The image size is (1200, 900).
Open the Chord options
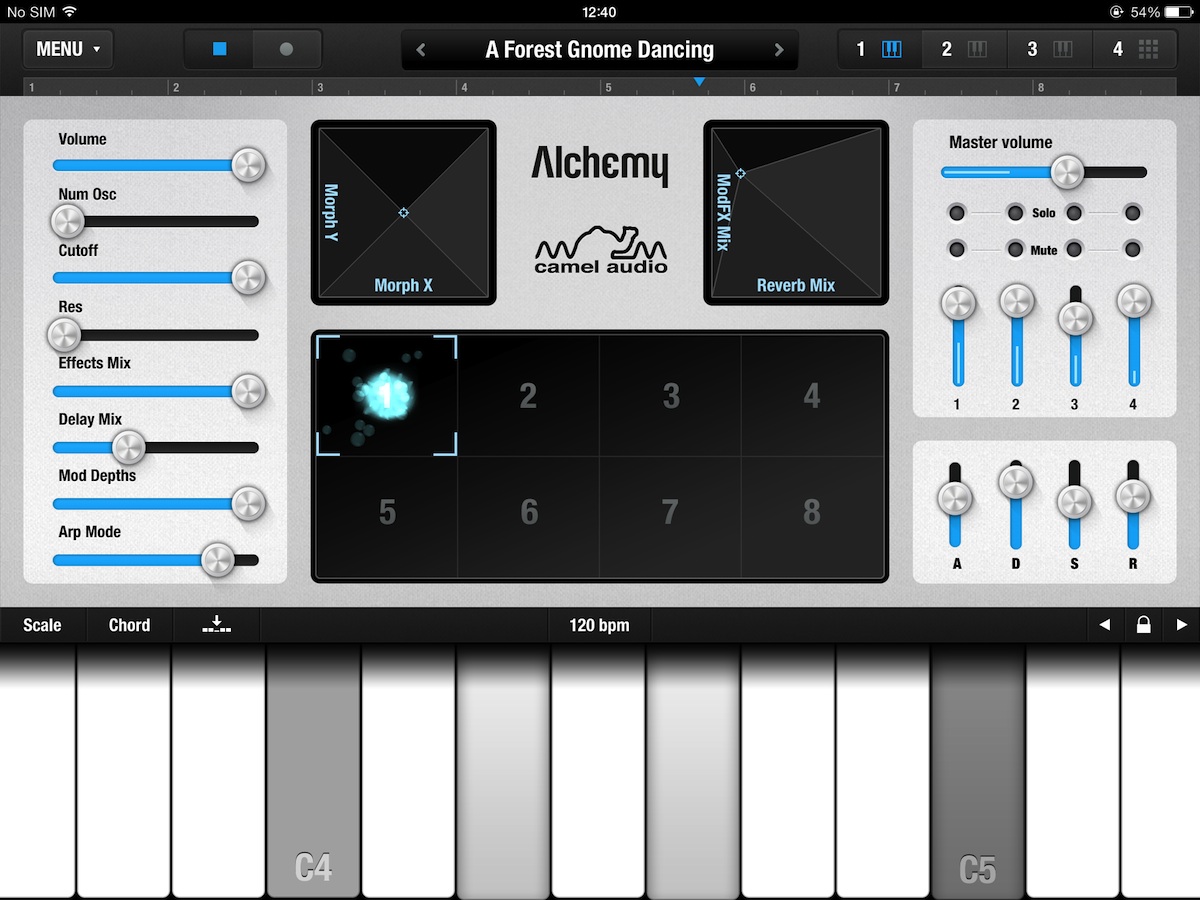(x=130, y=625)
